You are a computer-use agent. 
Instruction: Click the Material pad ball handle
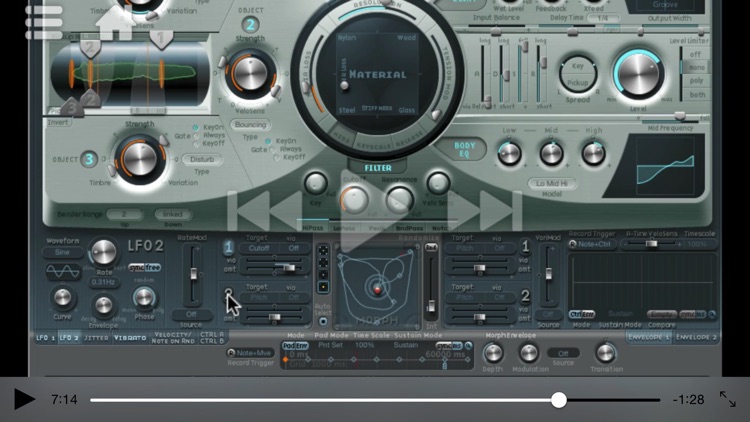click(344, 86)
